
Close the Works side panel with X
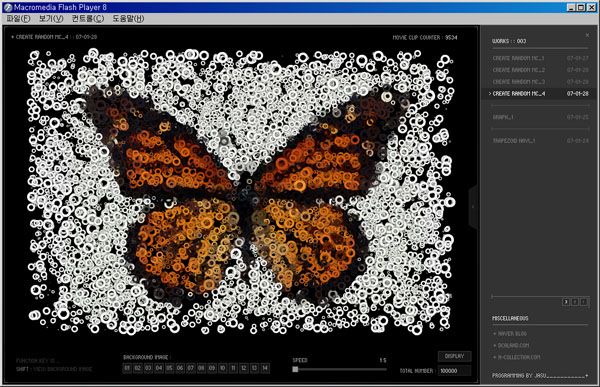(587, 35)
